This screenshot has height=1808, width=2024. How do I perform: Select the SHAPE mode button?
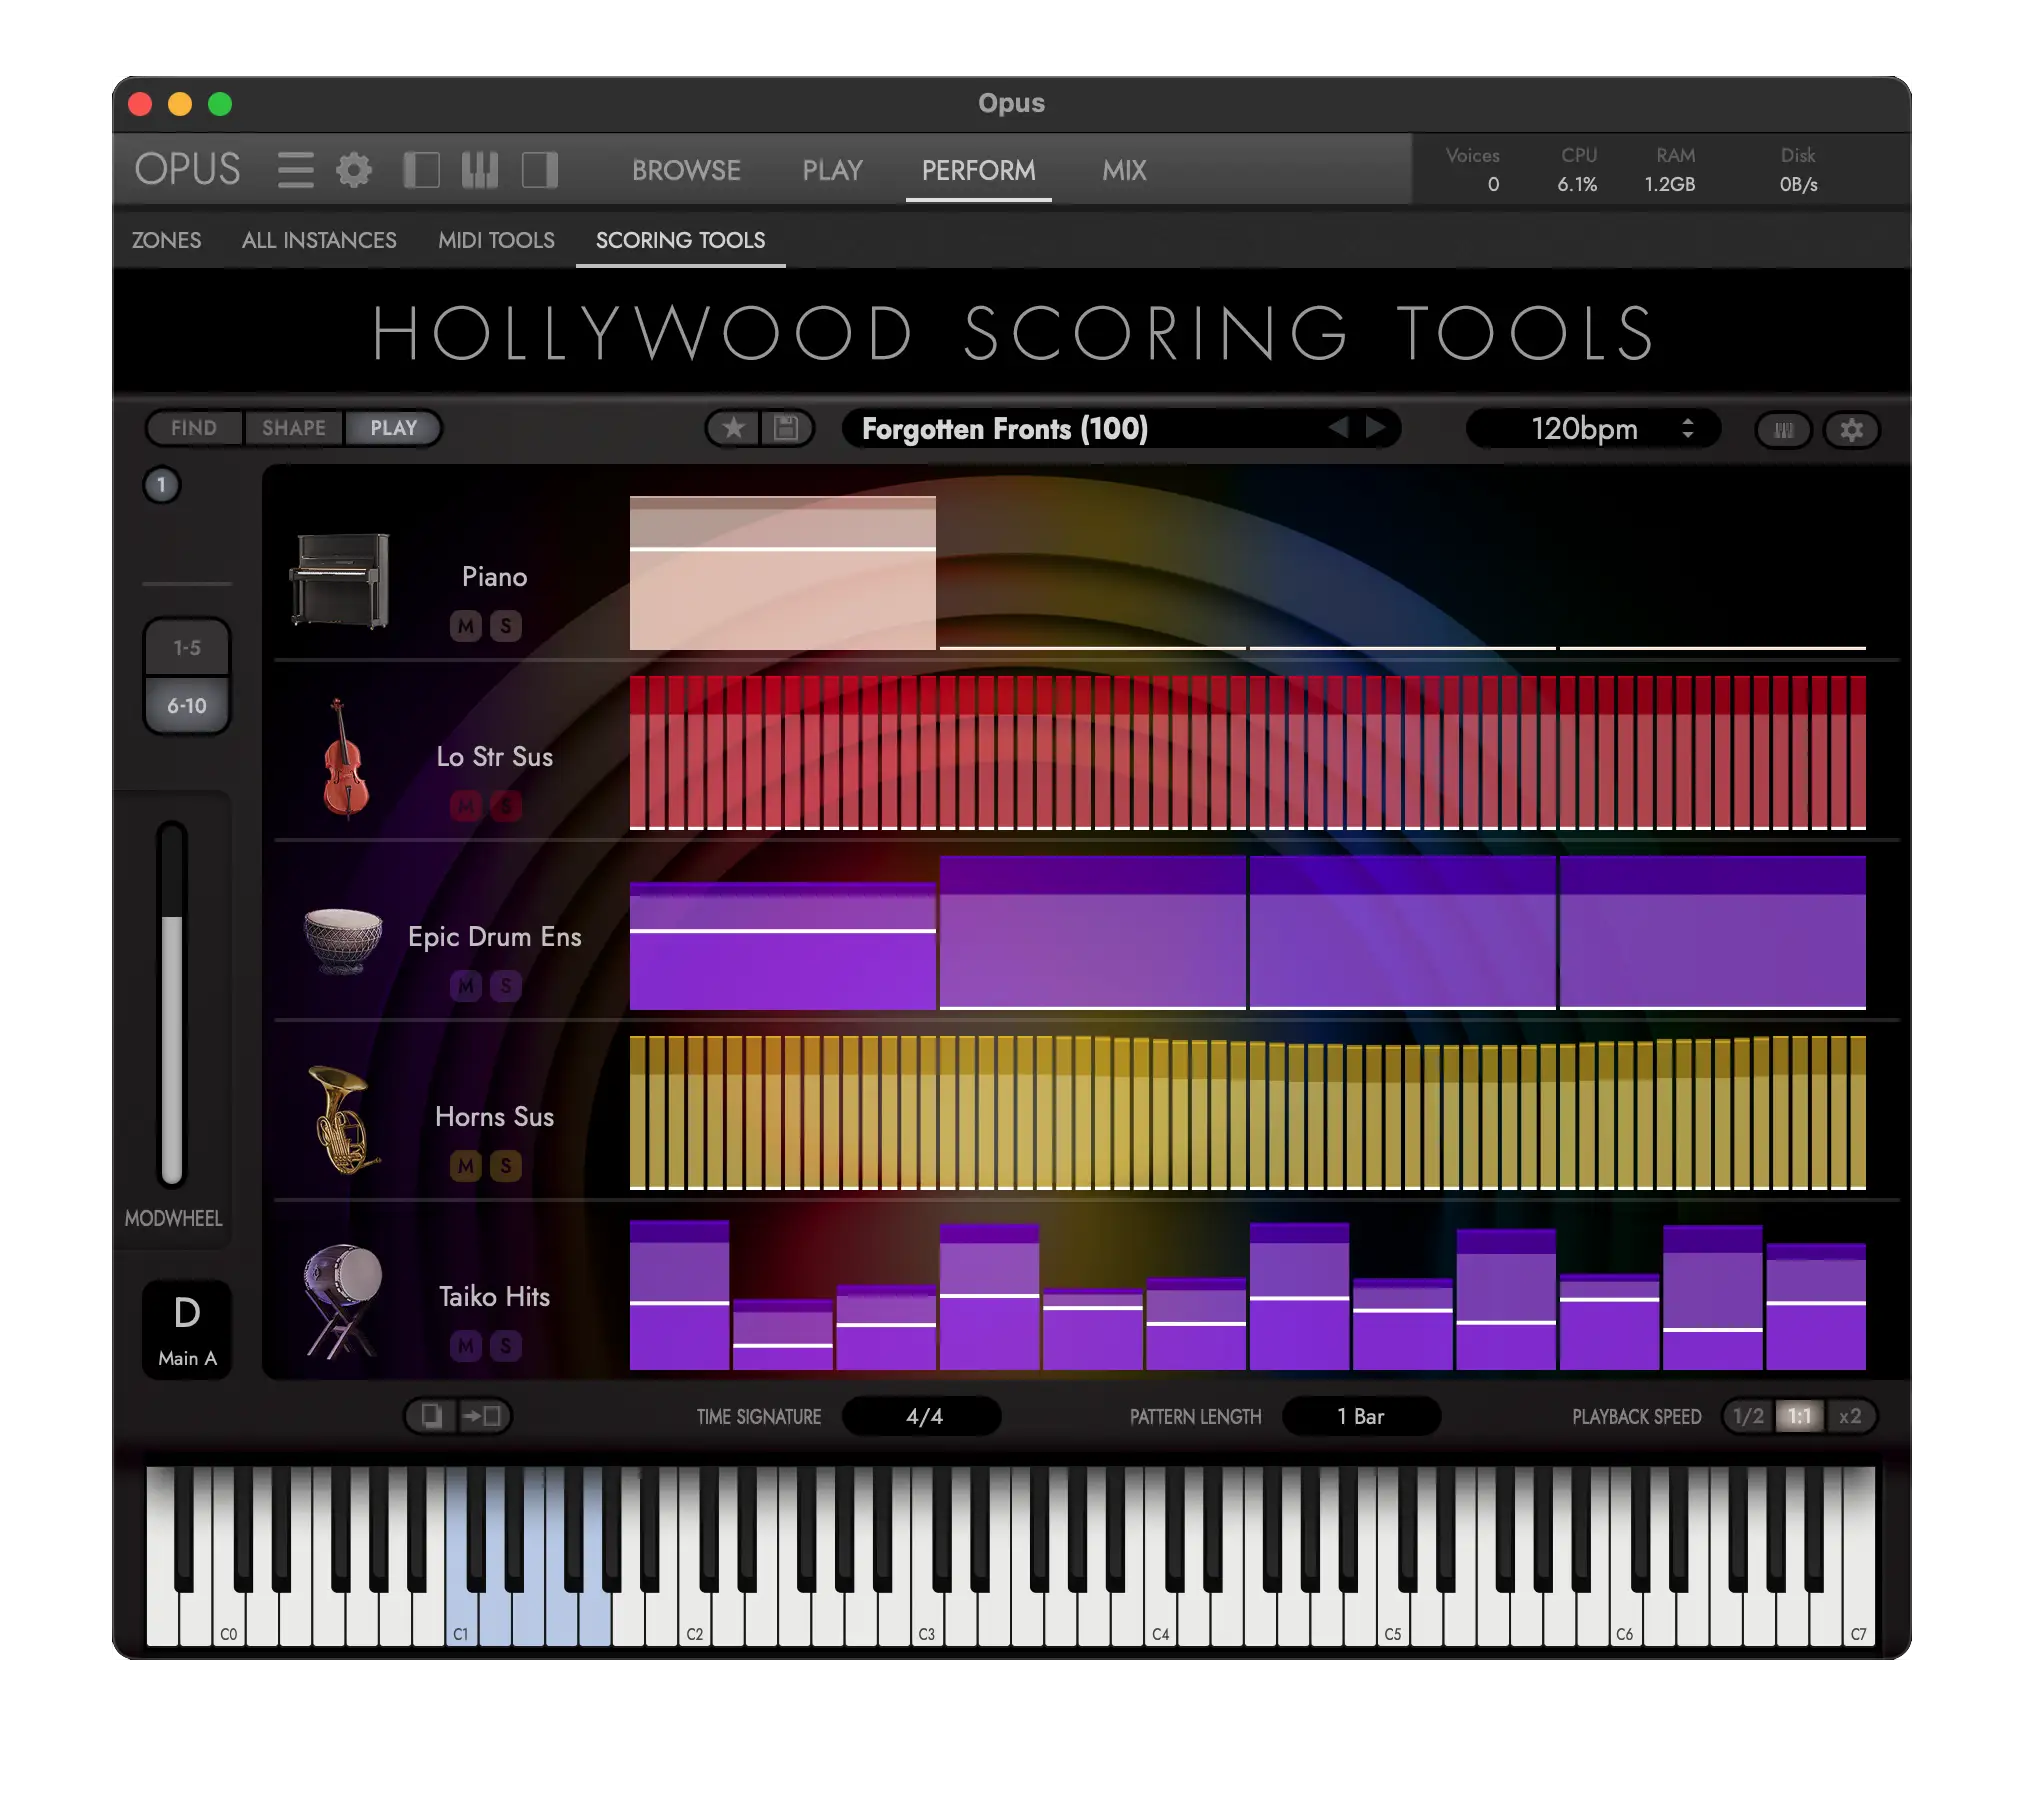(294, 428)
